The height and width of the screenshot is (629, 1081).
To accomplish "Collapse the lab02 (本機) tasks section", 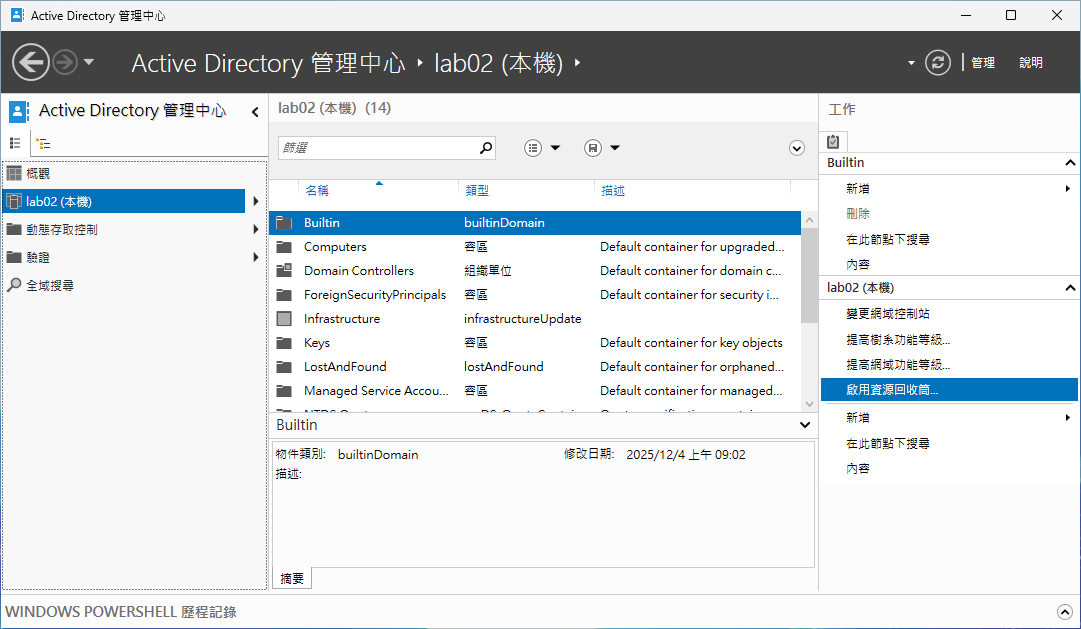I will coord(1070,288).
